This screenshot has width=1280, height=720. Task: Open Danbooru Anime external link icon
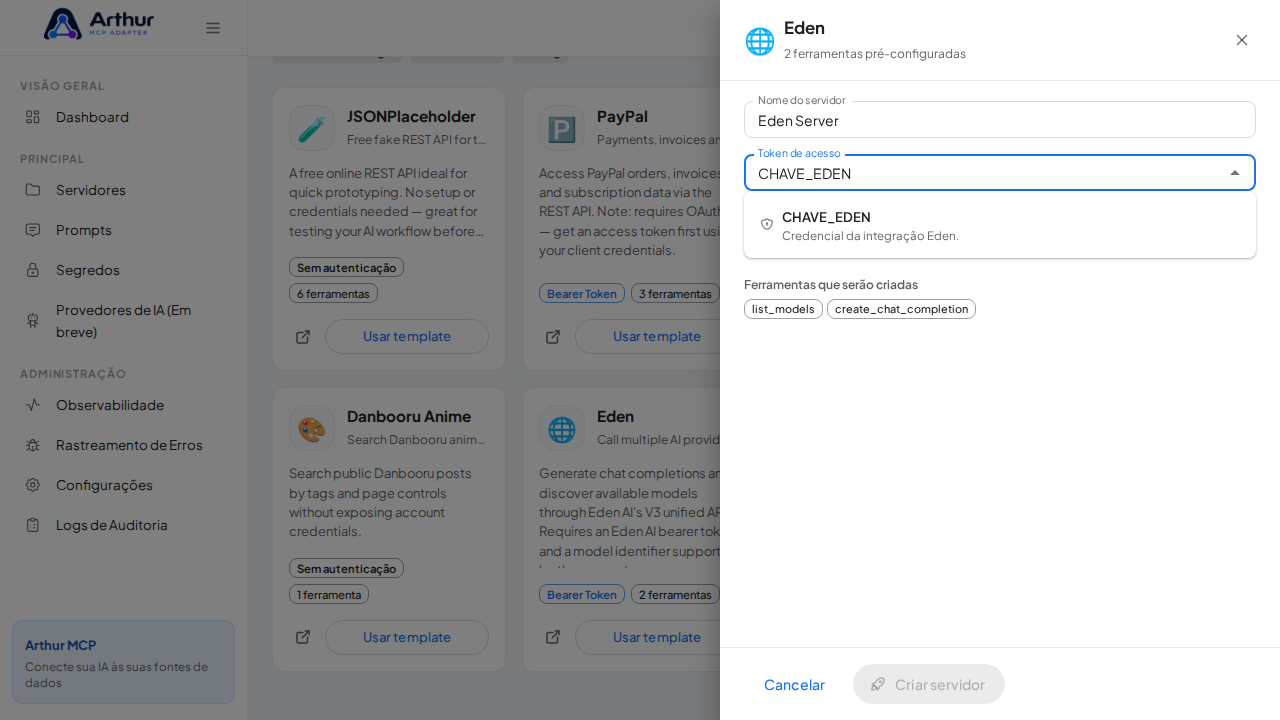[303, 637]
